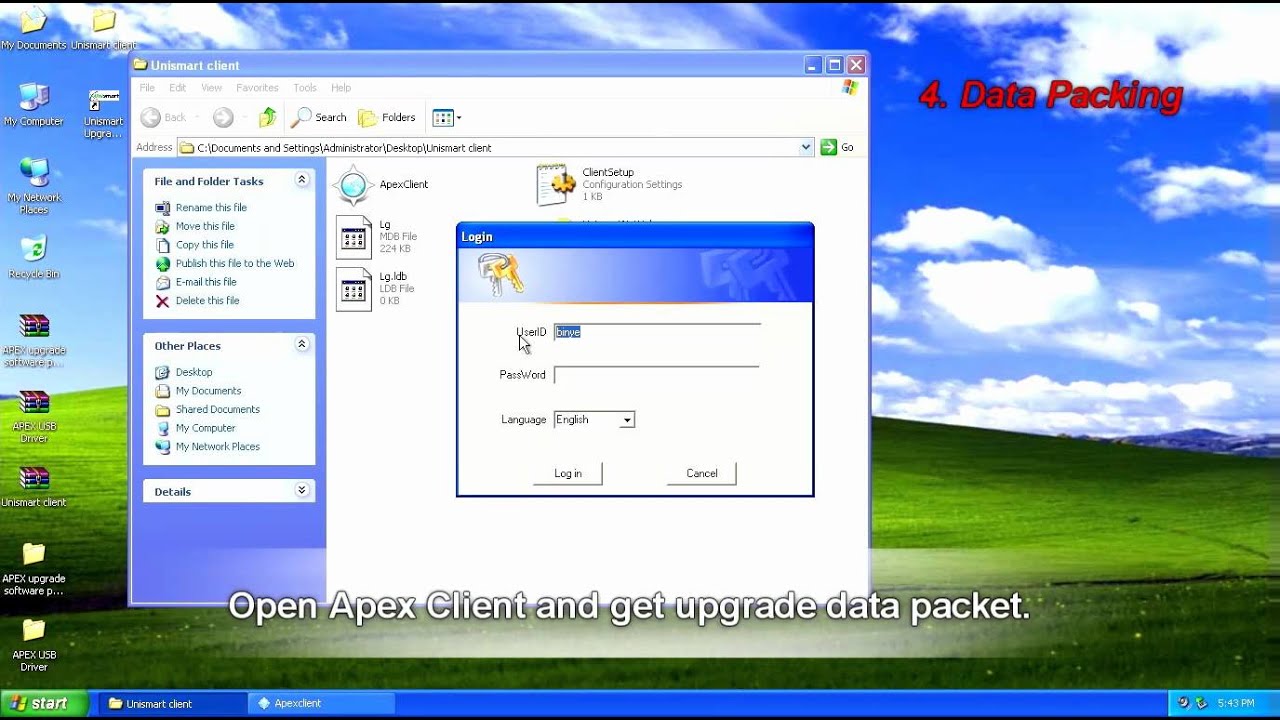Cancel the Login dialog

point(702,473)
